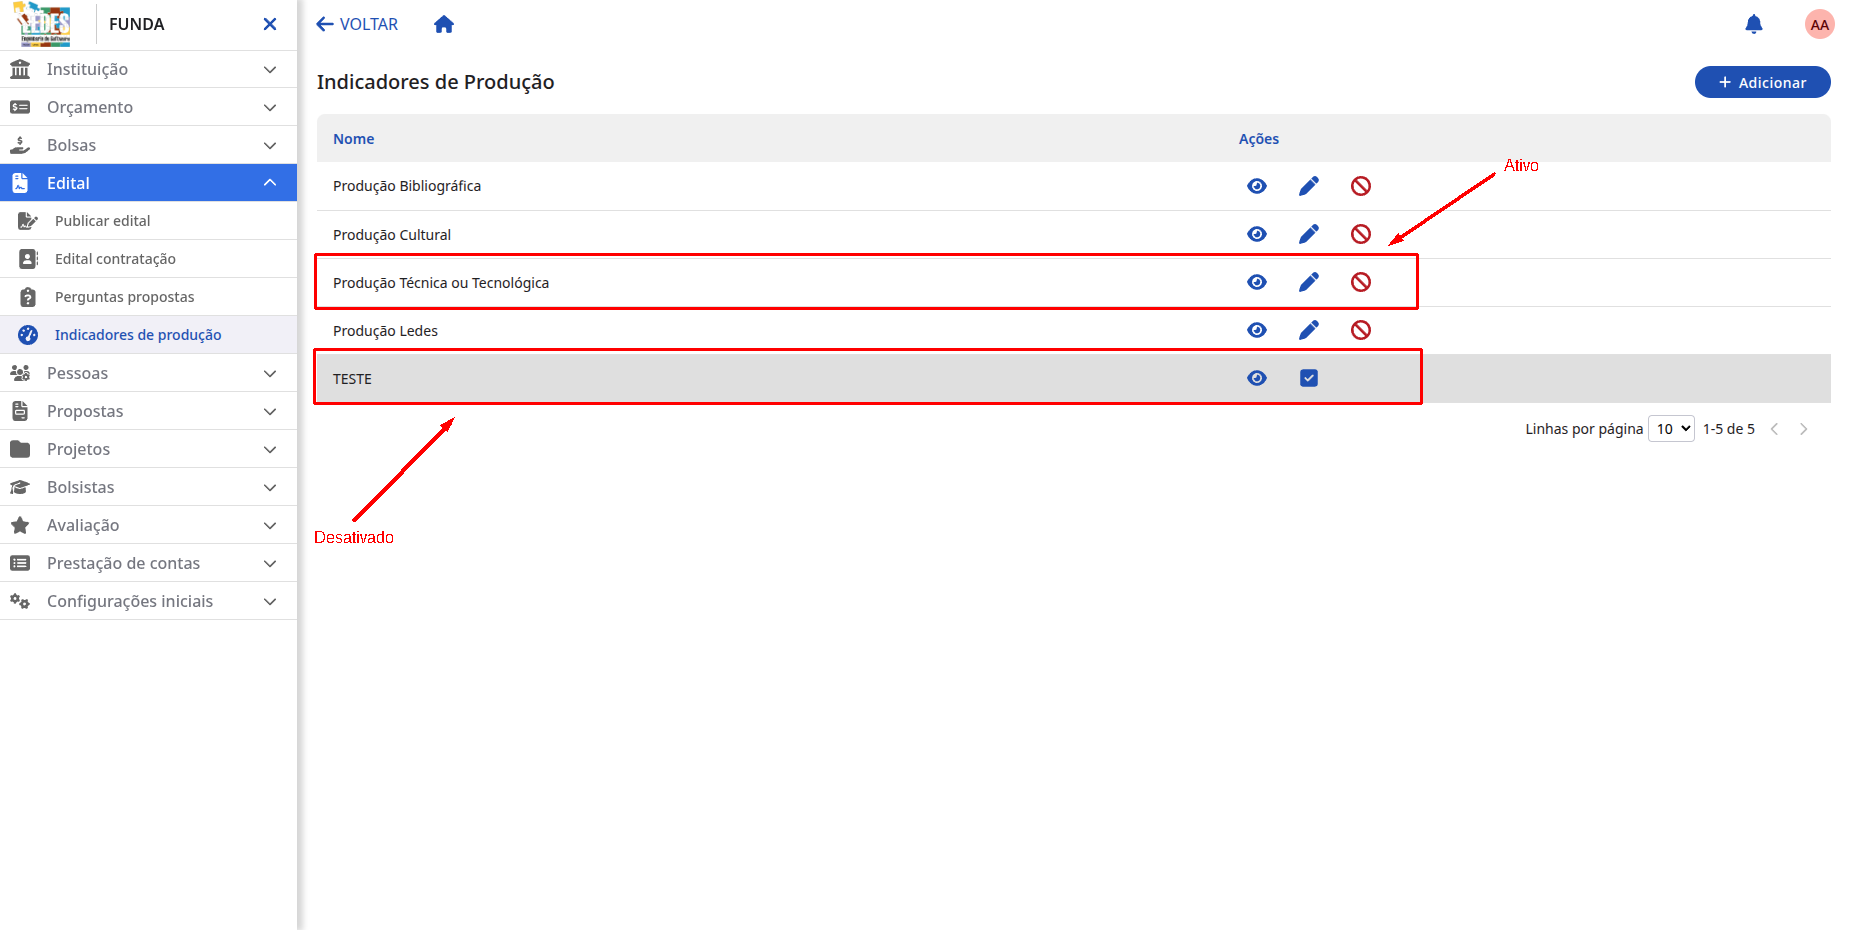Edit the Produção Ledes indicator
This screenshot has width=1850, height=930.
1309,330
